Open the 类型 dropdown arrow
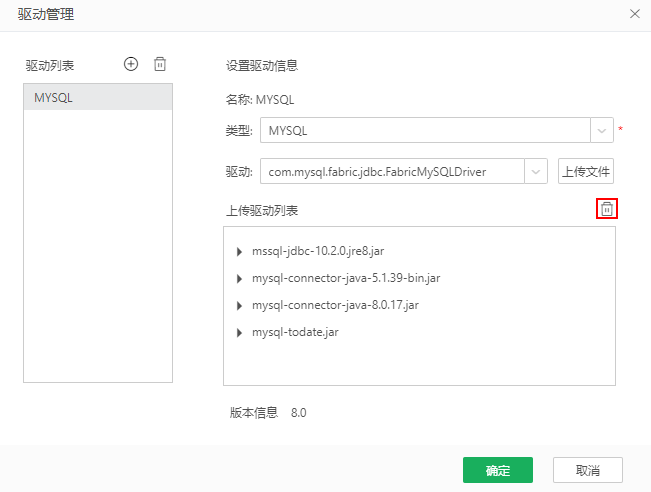Viewport: 651px width, 492px height. coord(601,130)
